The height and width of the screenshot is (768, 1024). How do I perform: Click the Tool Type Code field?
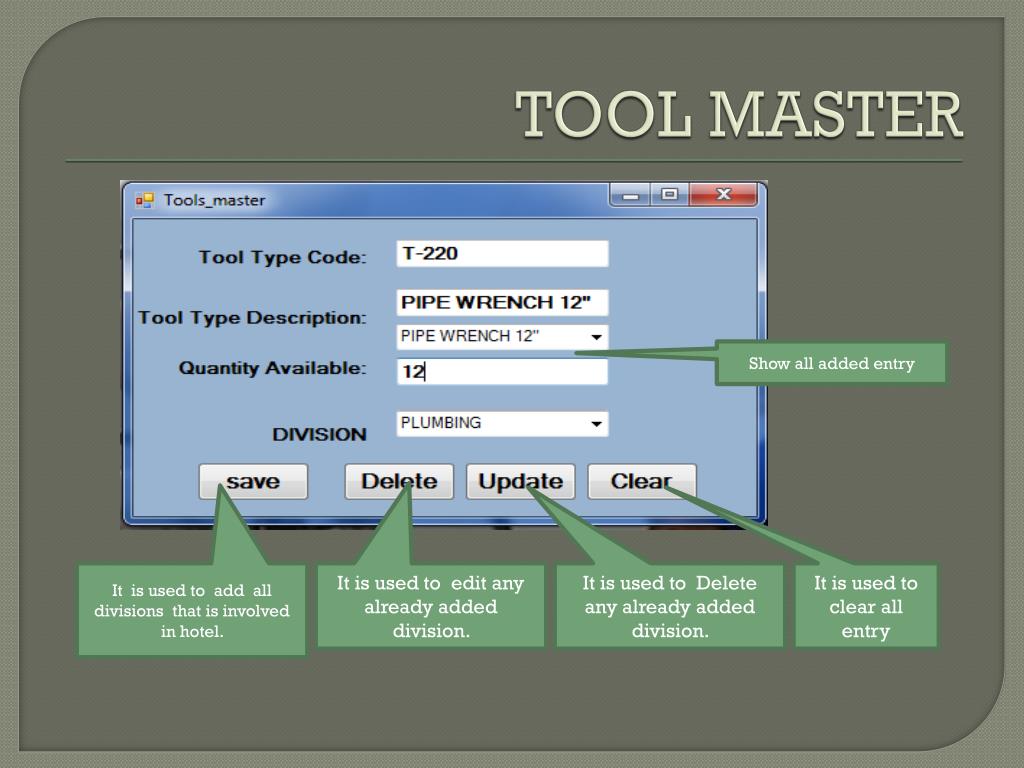point(502,253)
